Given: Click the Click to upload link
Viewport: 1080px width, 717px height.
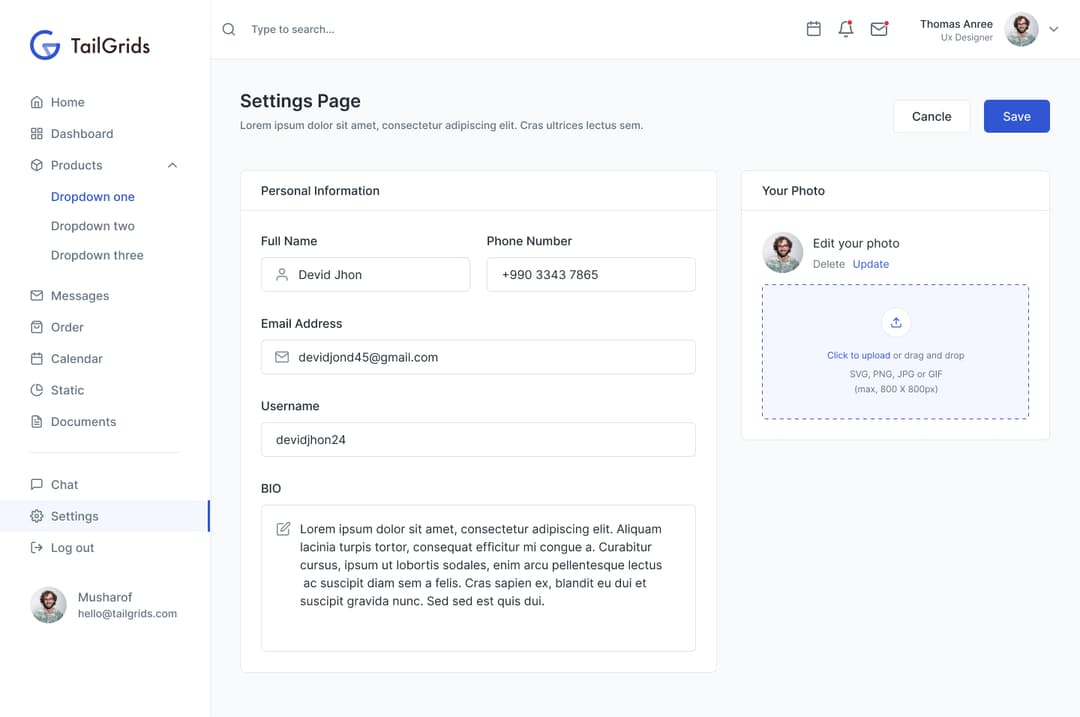Looking at the screenshot, I should (x=860, y=355).
